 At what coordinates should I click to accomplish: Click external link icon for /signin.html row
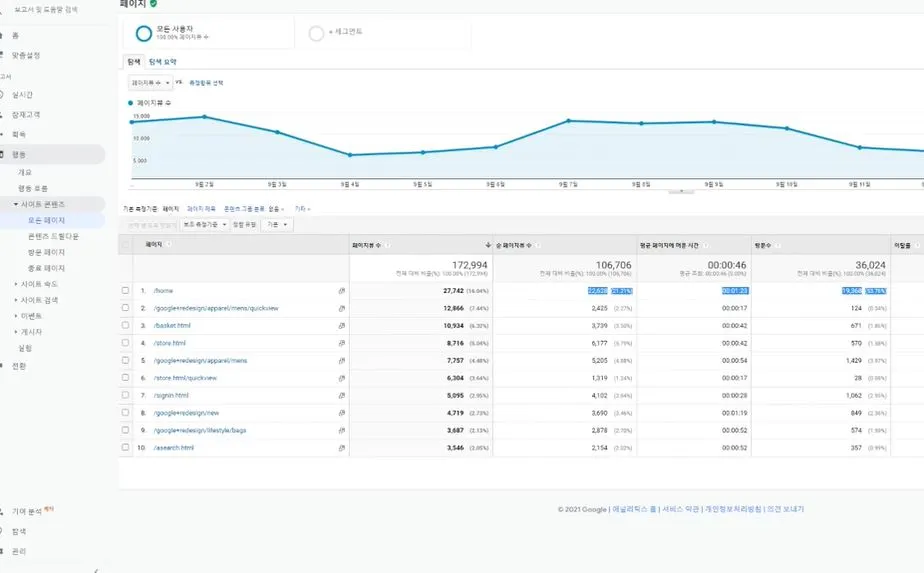(342, 396)
